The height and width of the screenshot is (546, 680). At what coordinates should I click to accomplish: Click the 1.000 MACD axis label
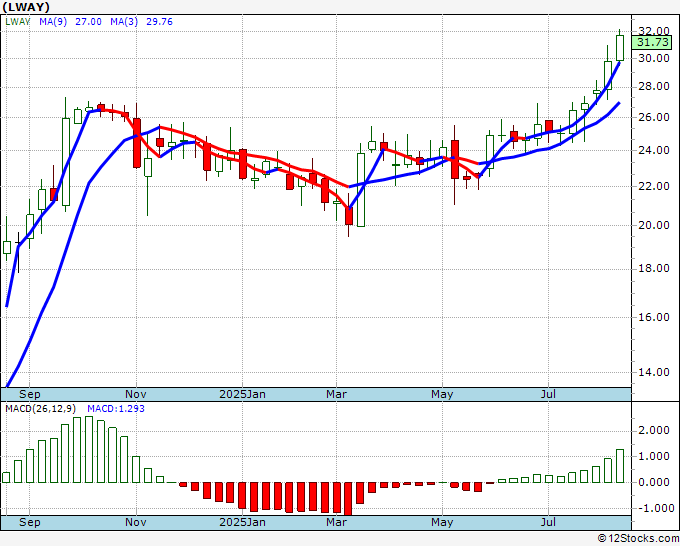[x=654, y=456]
